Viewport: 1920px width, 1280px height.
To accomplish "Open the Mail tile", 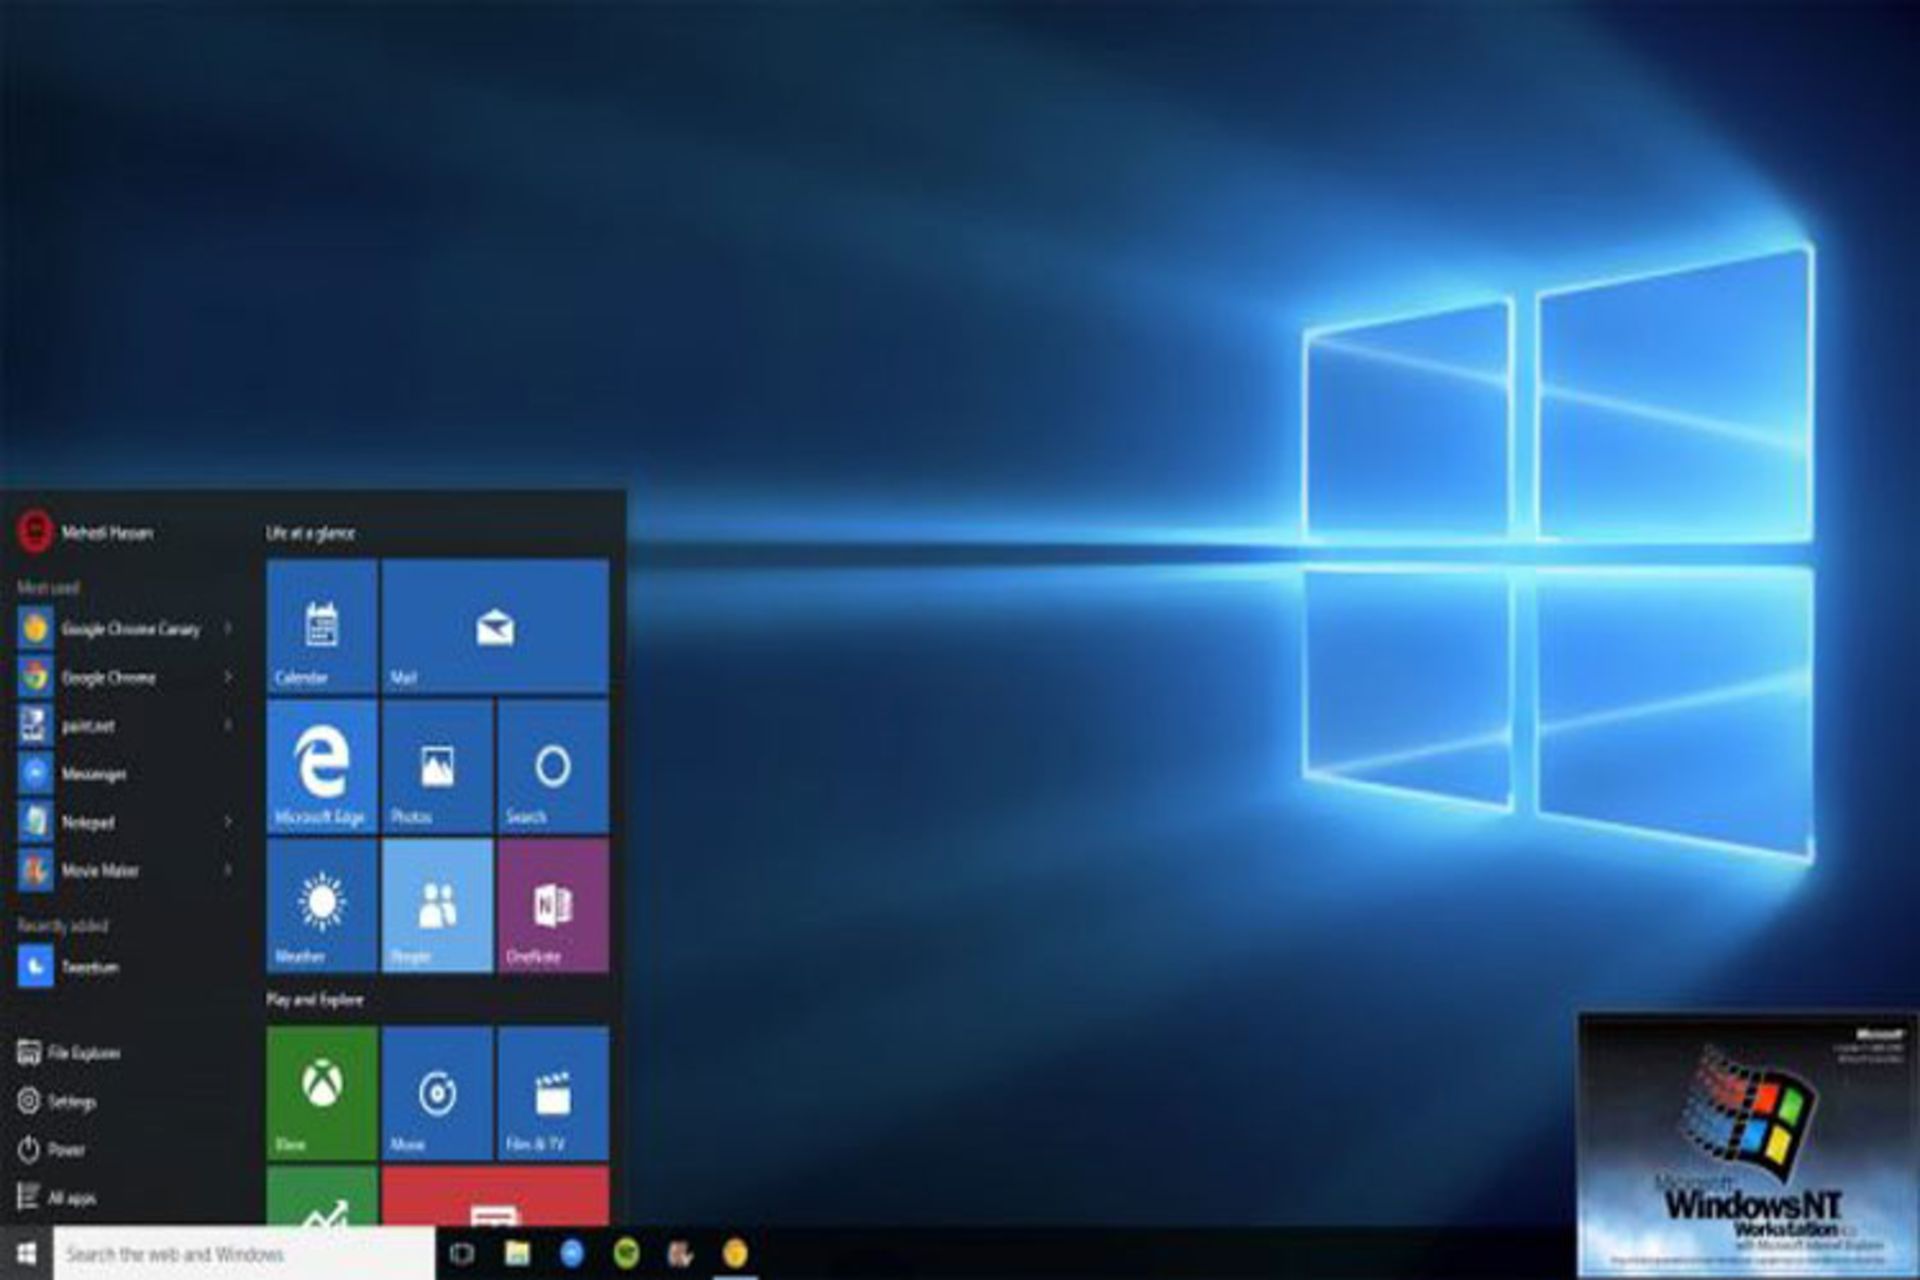I will coord(495,626).
